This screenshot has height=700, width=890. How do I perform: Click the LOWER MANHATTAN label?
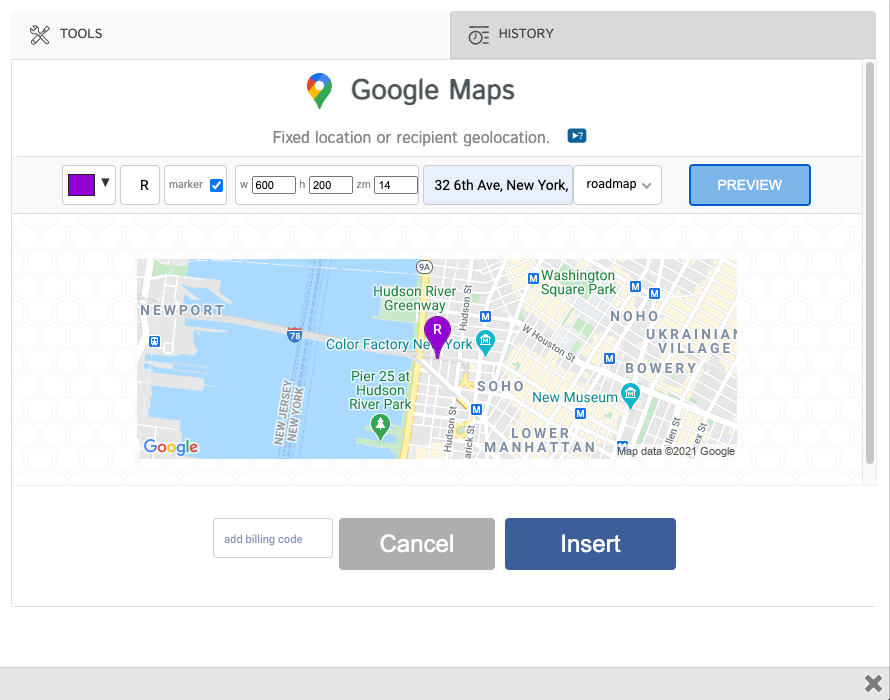click(x=540, y=441)
